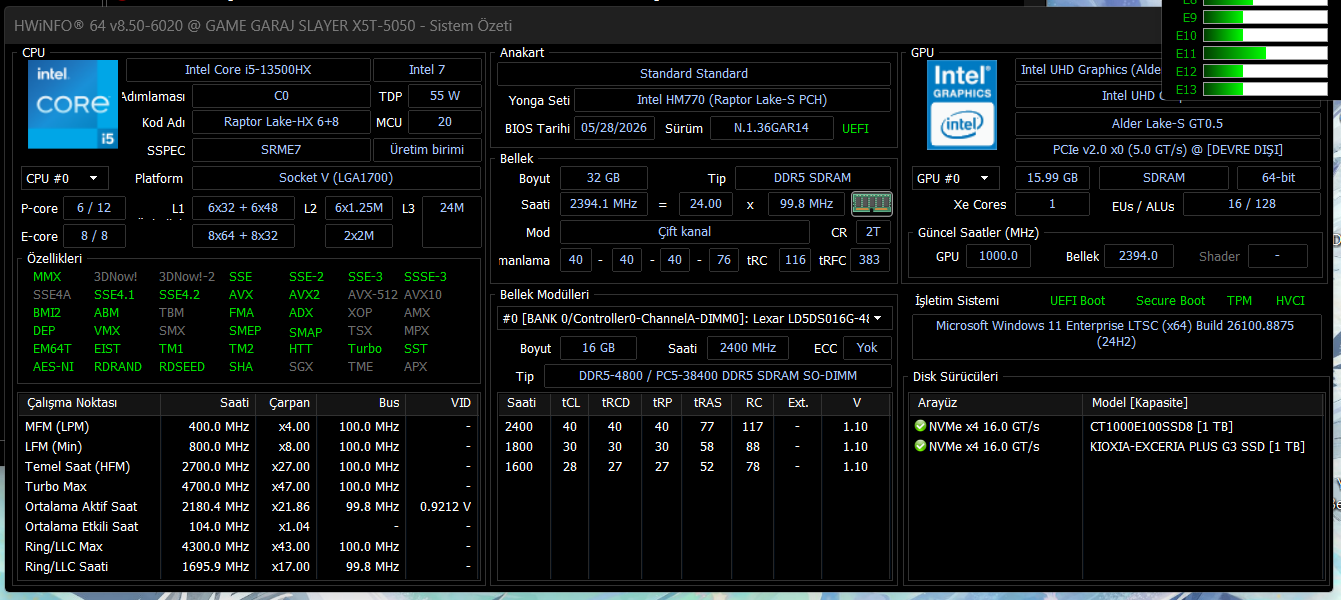
Task: Click the MCU value 20
Action: (x=444, y=122)
